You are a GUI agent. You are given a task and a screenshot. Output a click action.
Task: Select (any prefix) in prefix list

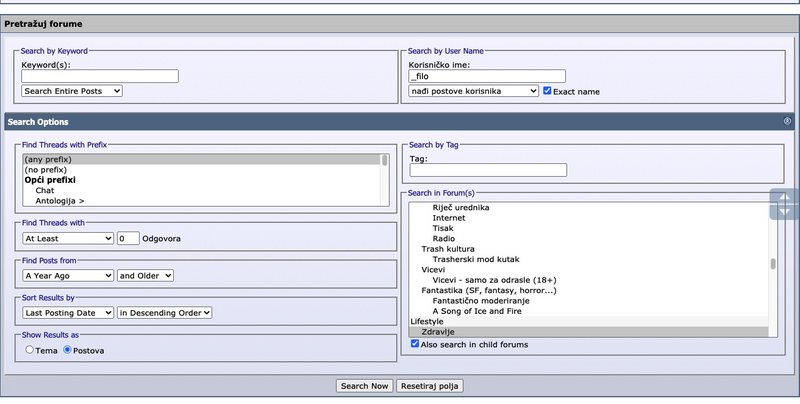202,159
